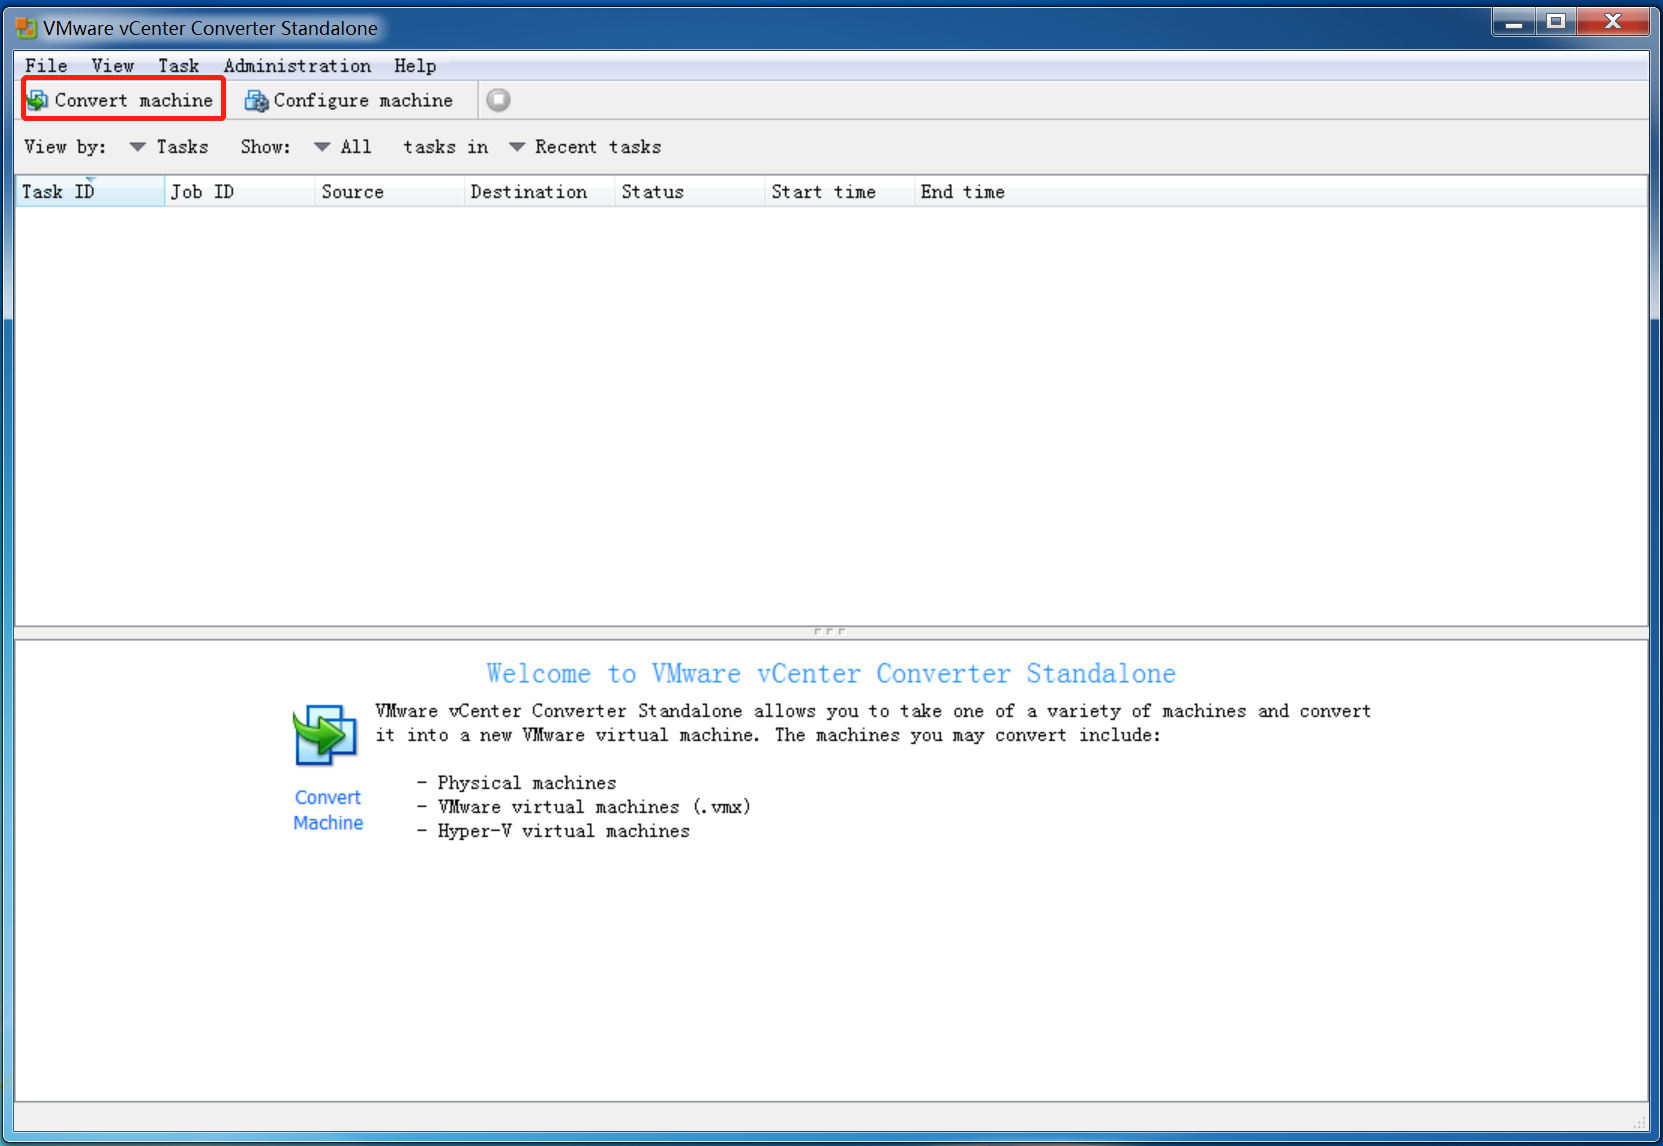Open the View menu
Image resolution: width=1663 pixels, height=1146 pixels.
[113, 66]
